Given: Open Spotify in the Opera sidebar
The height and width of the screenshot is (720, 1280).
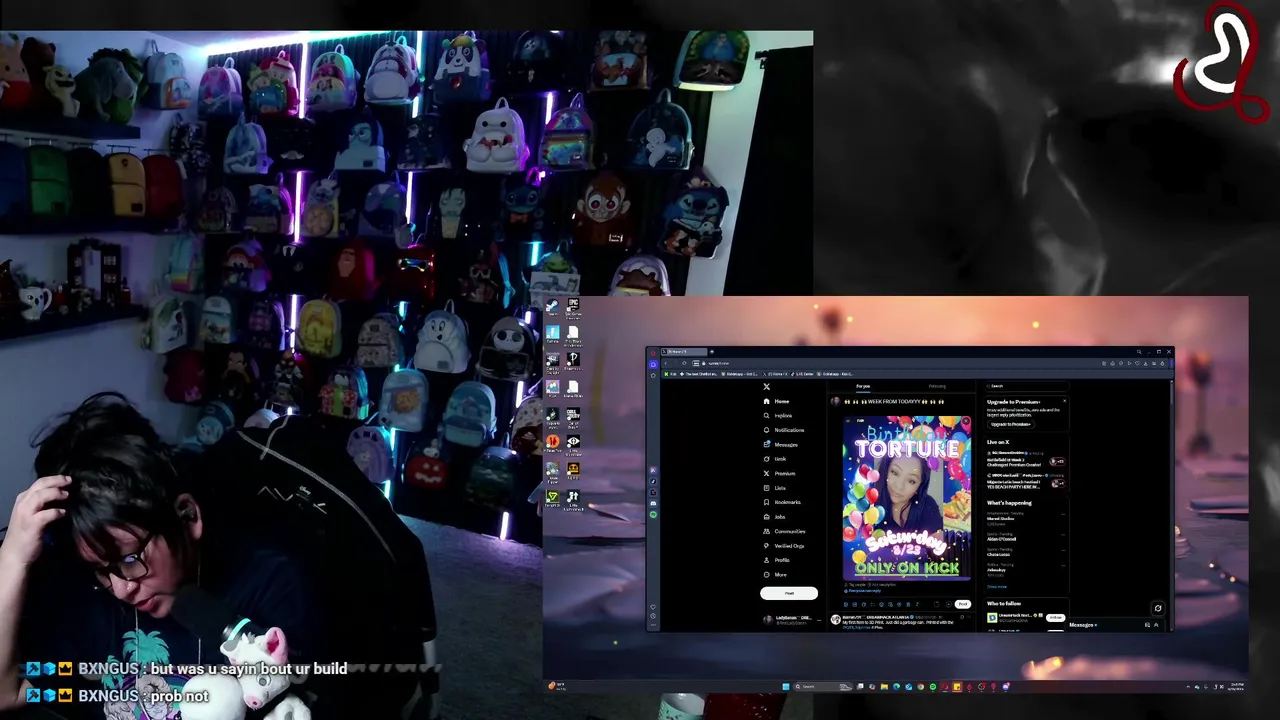Looking at the screenshot, I should [653, 514].
